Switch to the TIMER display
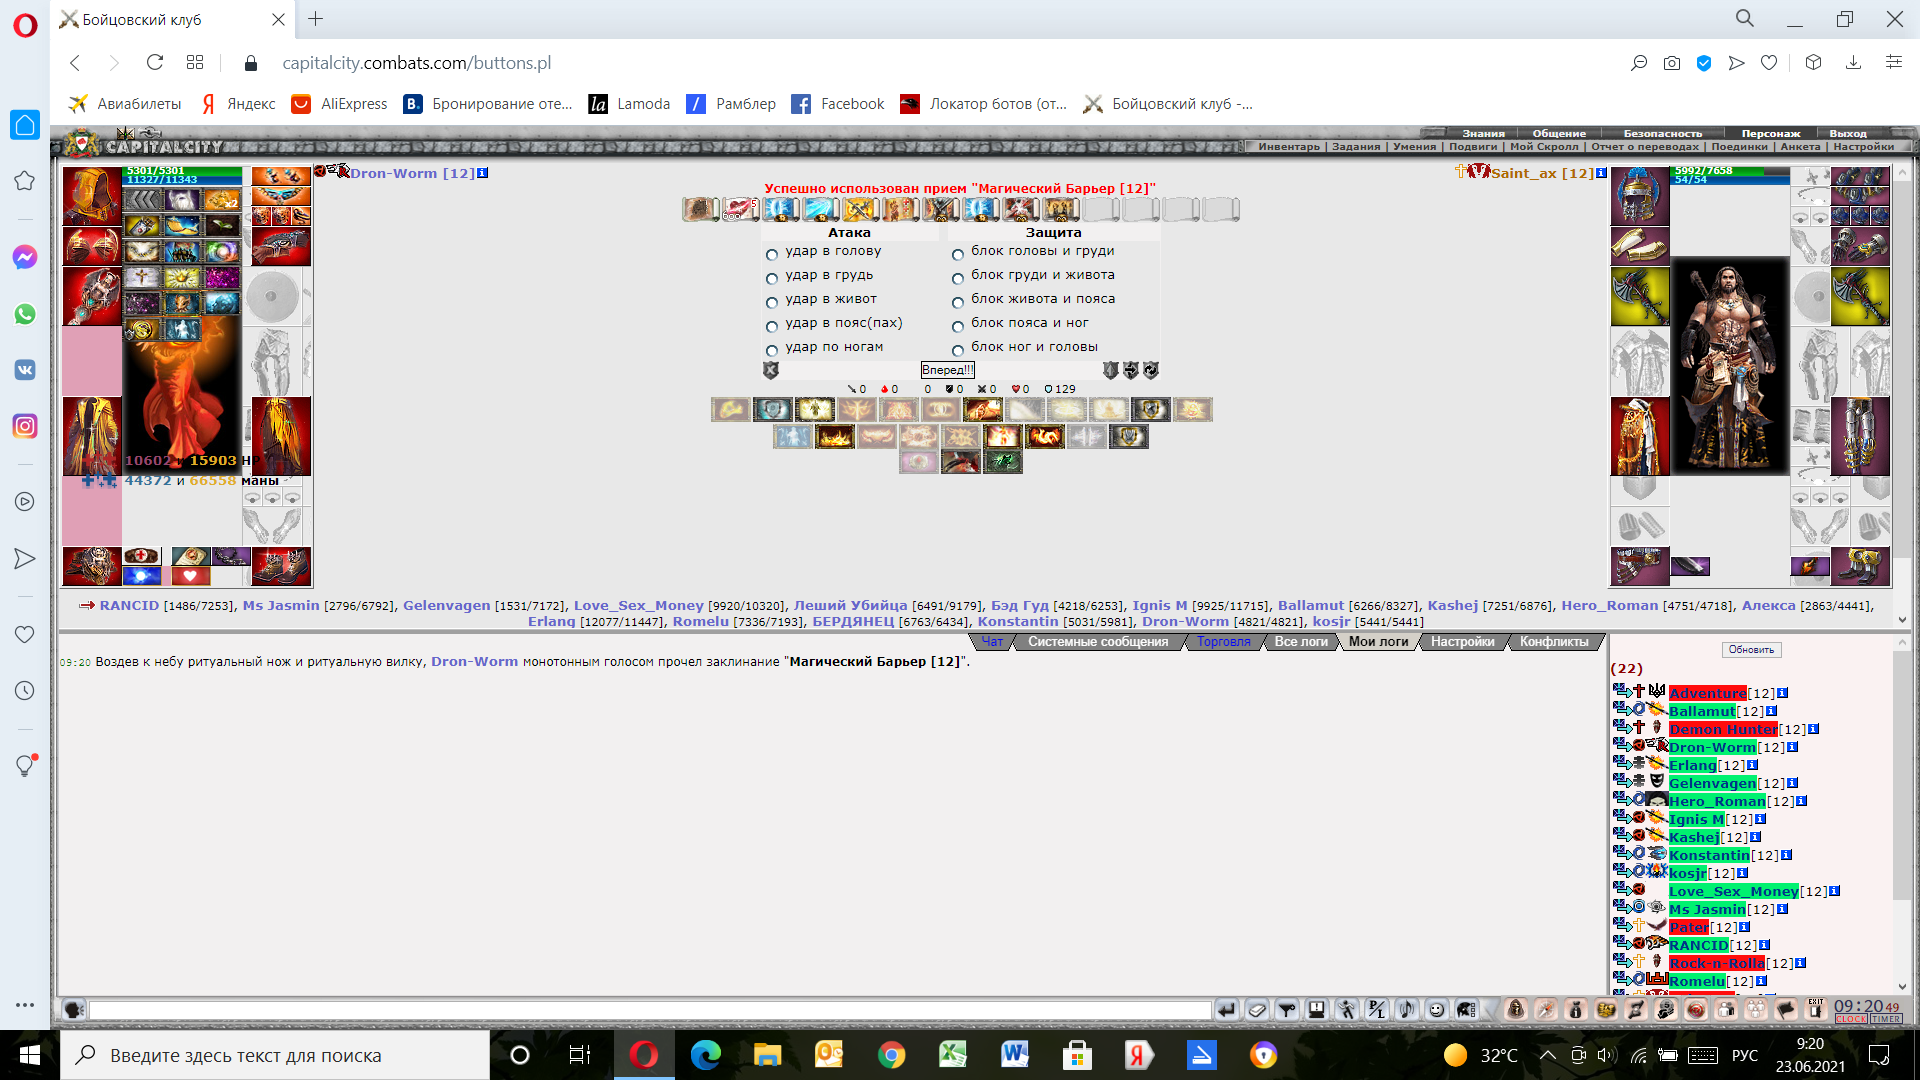 click(1886, 1019)
